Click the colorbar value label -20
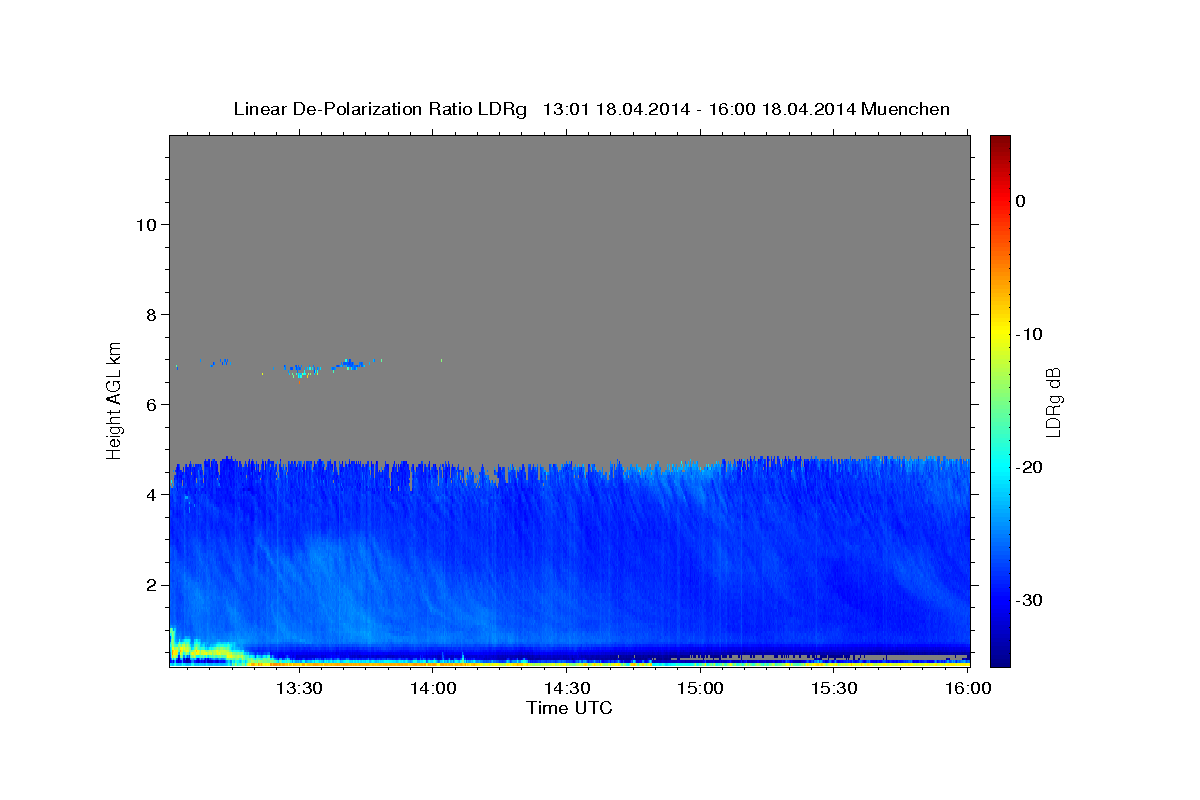1200x800 pixels. click(x=1029, y=467)
